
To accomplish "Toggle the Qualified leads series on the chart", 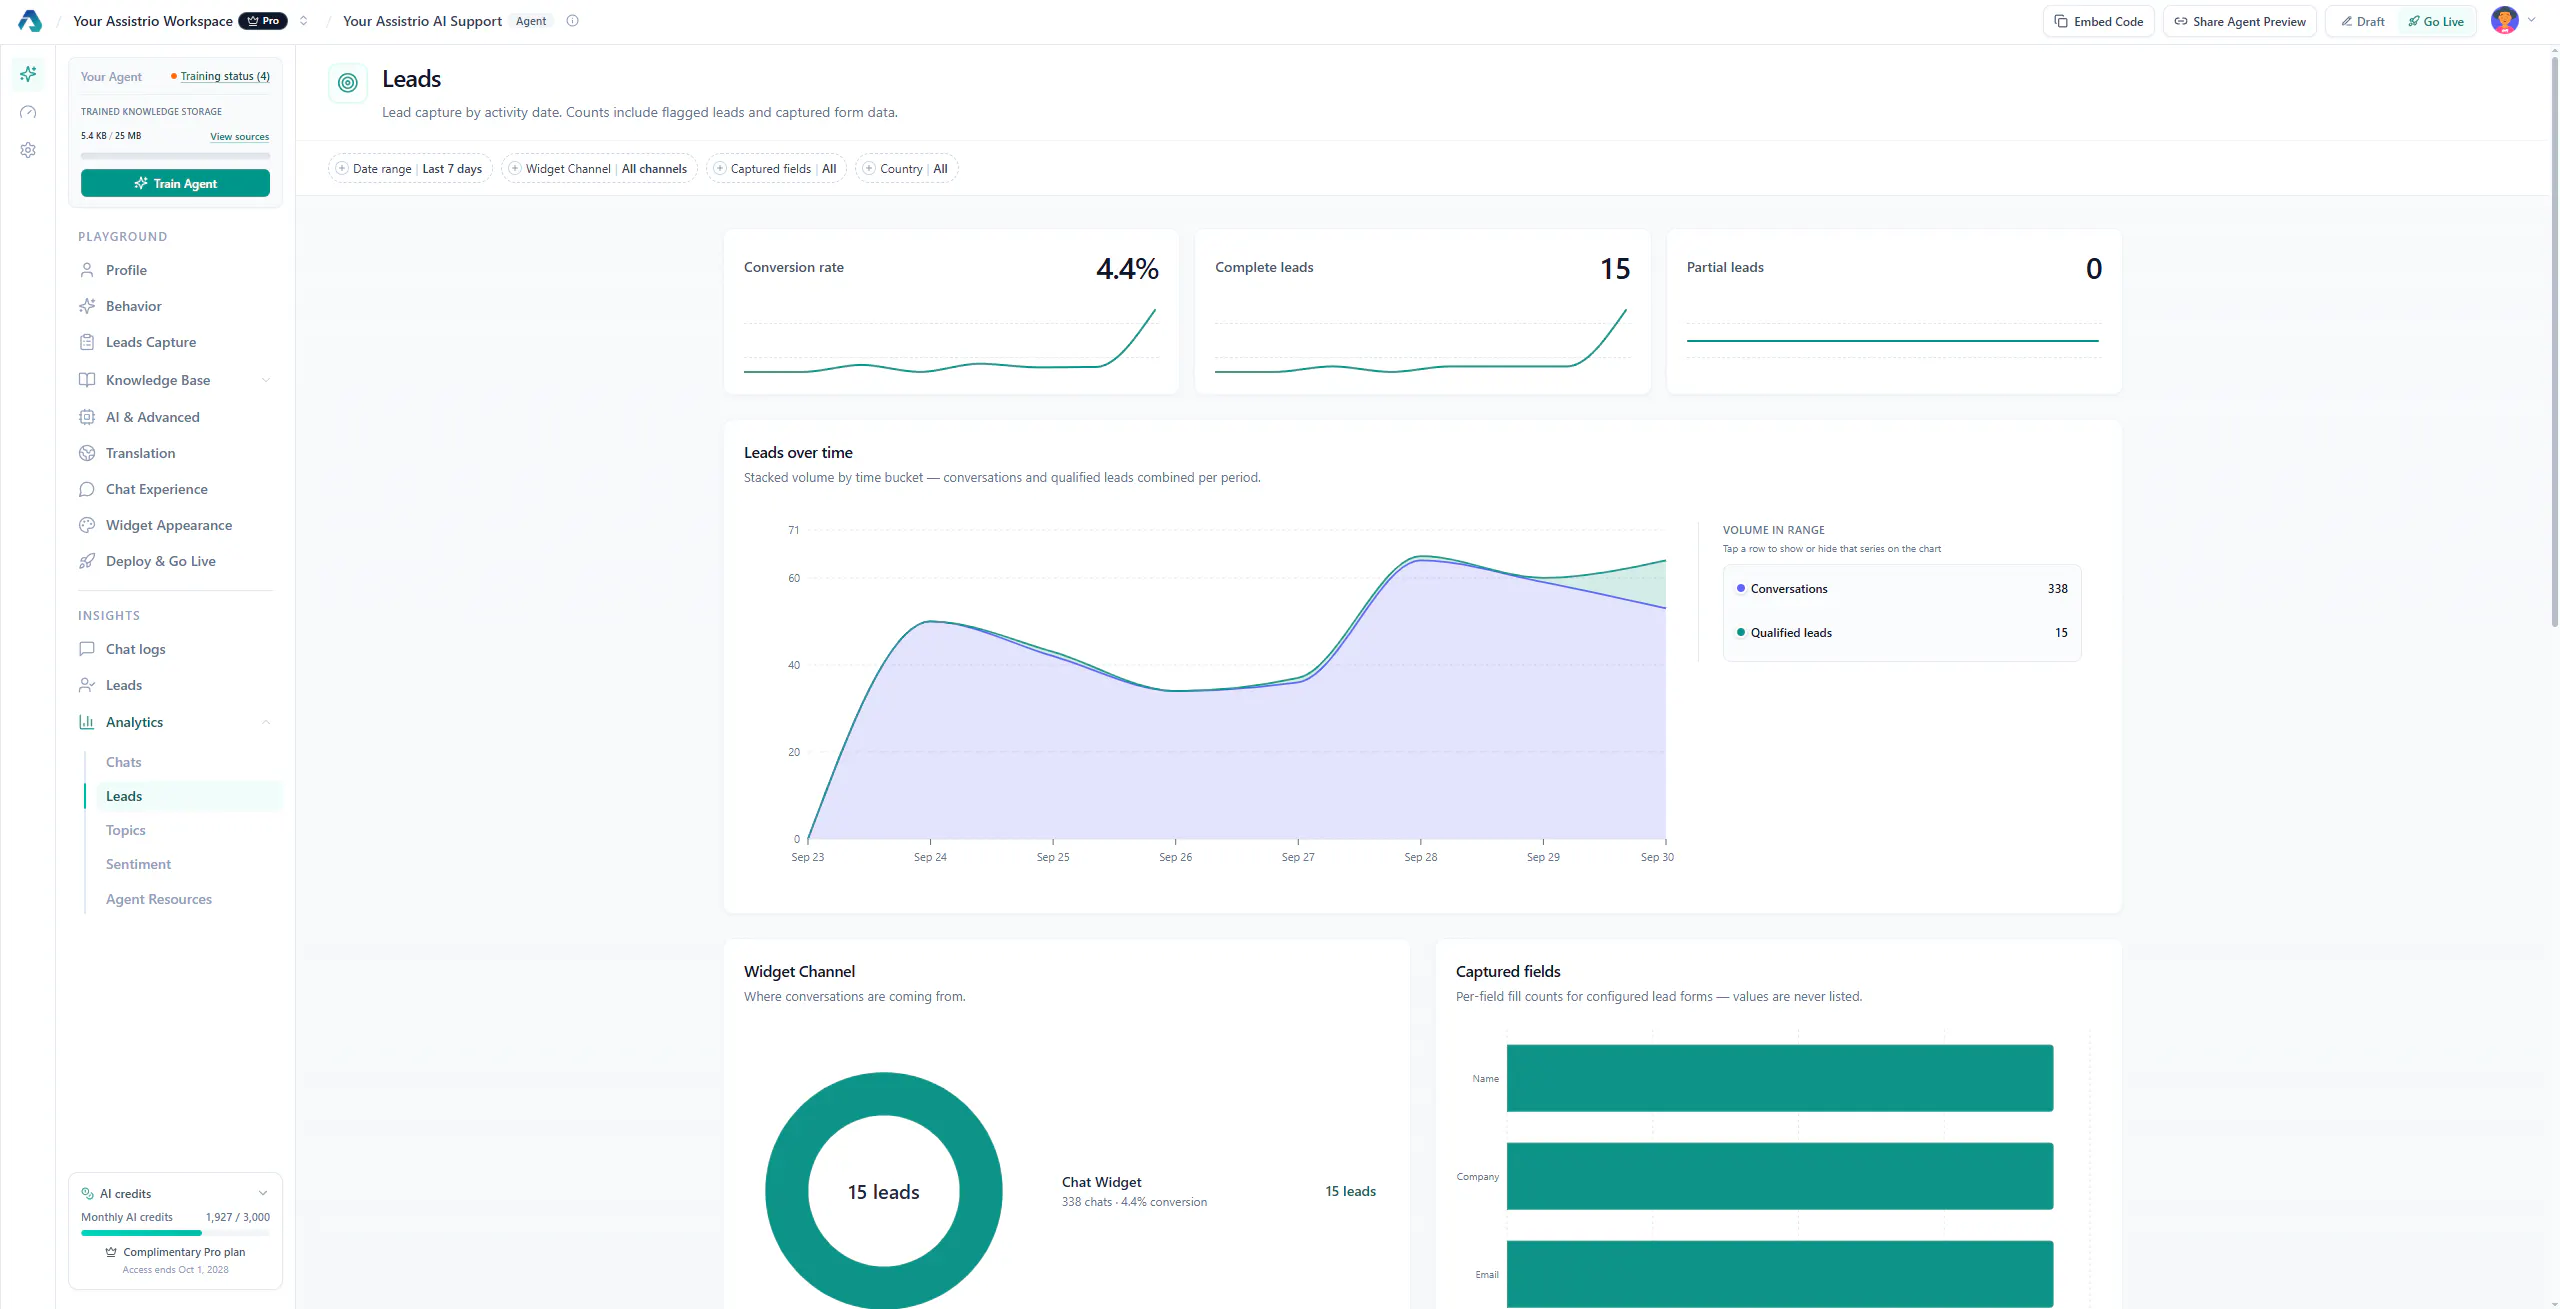I will [1902, 633].
